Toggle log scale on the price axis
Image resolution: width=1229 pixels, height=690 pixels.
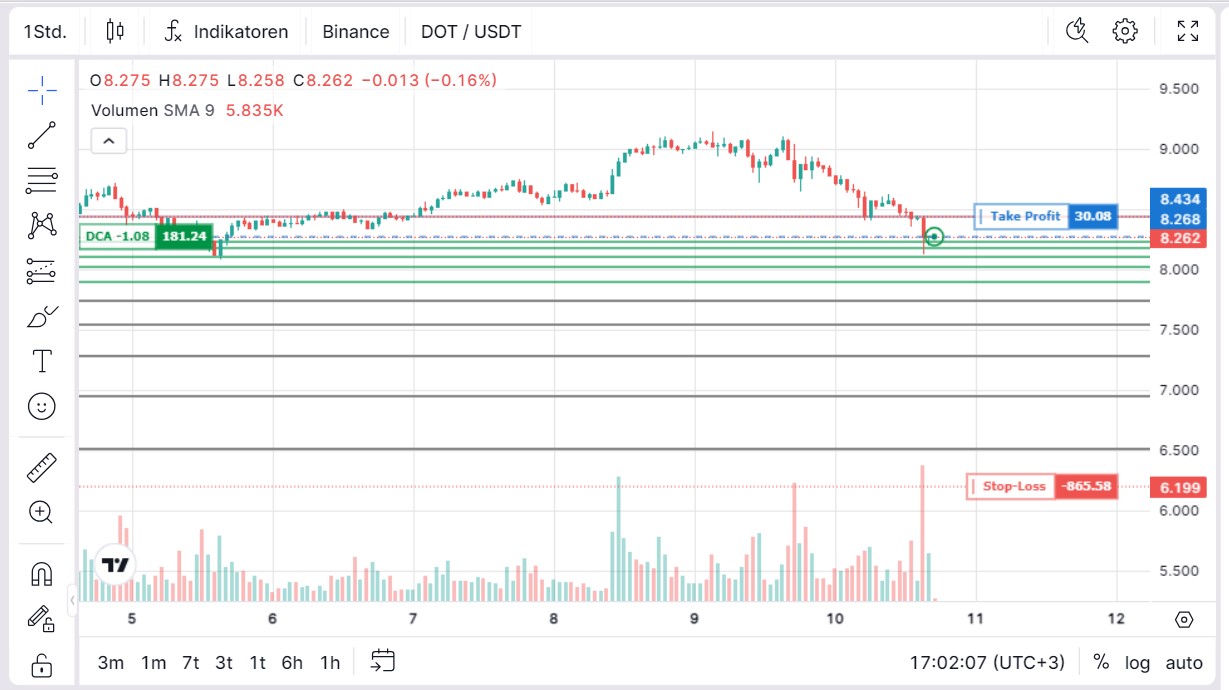(1137, 662)
